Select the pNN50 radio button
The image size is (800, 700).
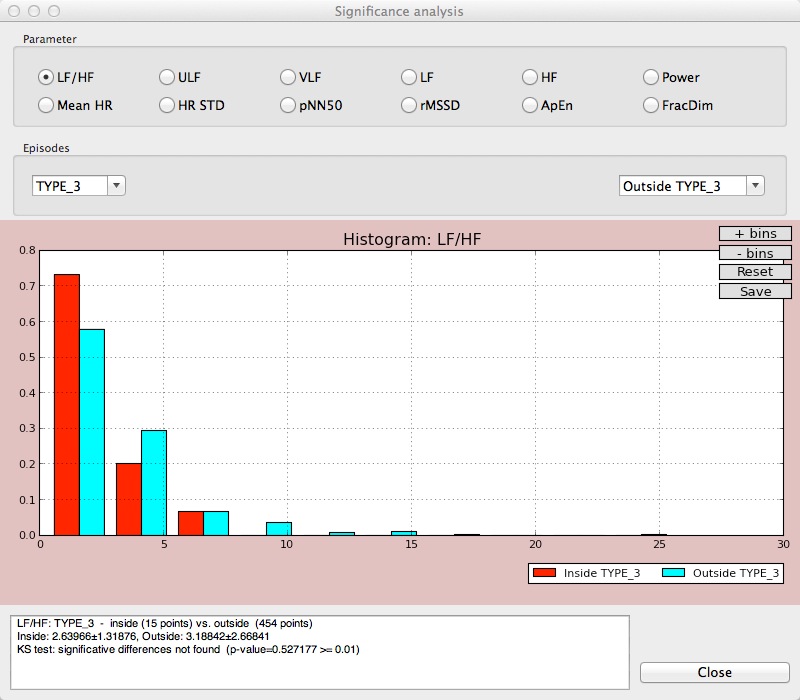tap(288, 105)
